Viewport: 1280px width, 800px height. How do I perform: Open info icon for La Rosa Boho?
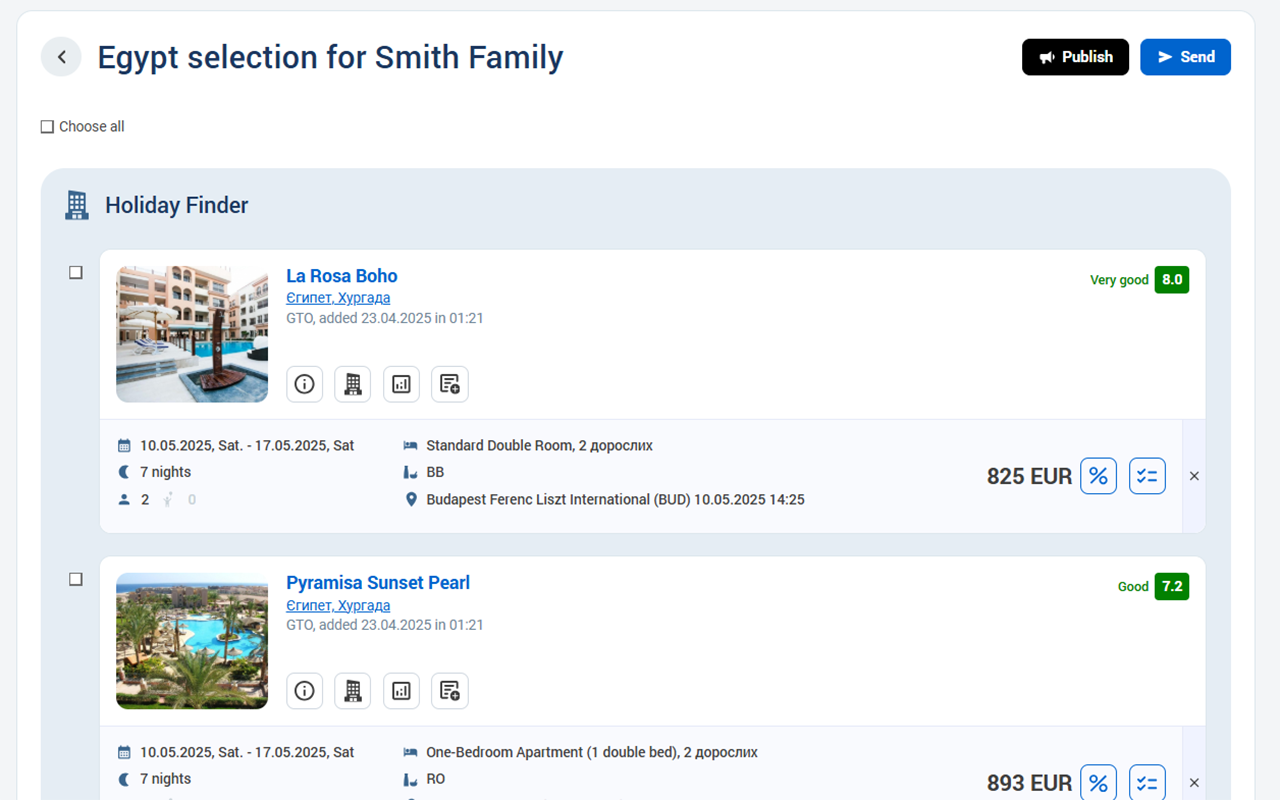tap(305, 384)
